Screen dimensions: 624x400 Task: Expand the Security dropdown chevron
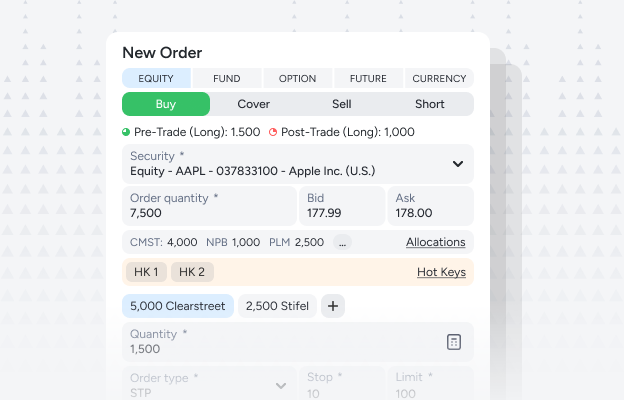[458, 164]
